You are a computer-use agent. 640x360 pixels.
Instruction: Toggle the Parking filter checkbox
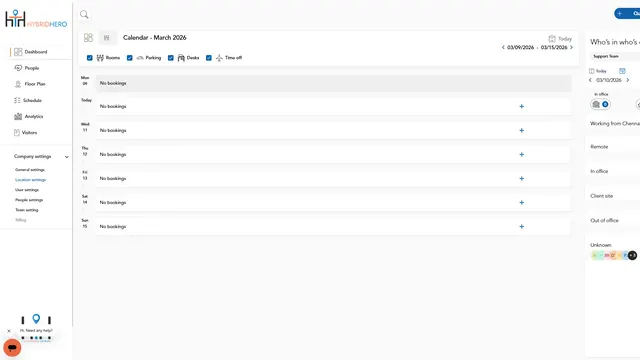(x=129, y=58)
